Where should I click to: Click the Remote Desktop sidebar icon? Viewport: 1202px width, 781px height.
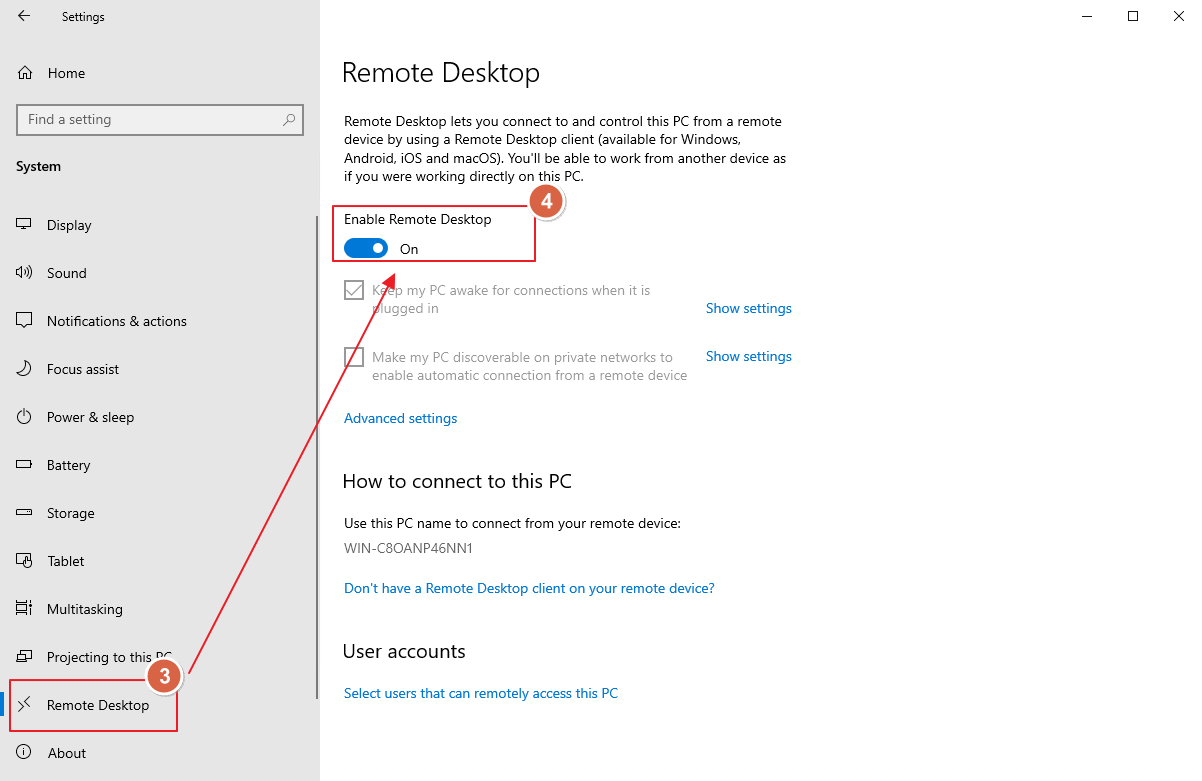pos(25,705)
